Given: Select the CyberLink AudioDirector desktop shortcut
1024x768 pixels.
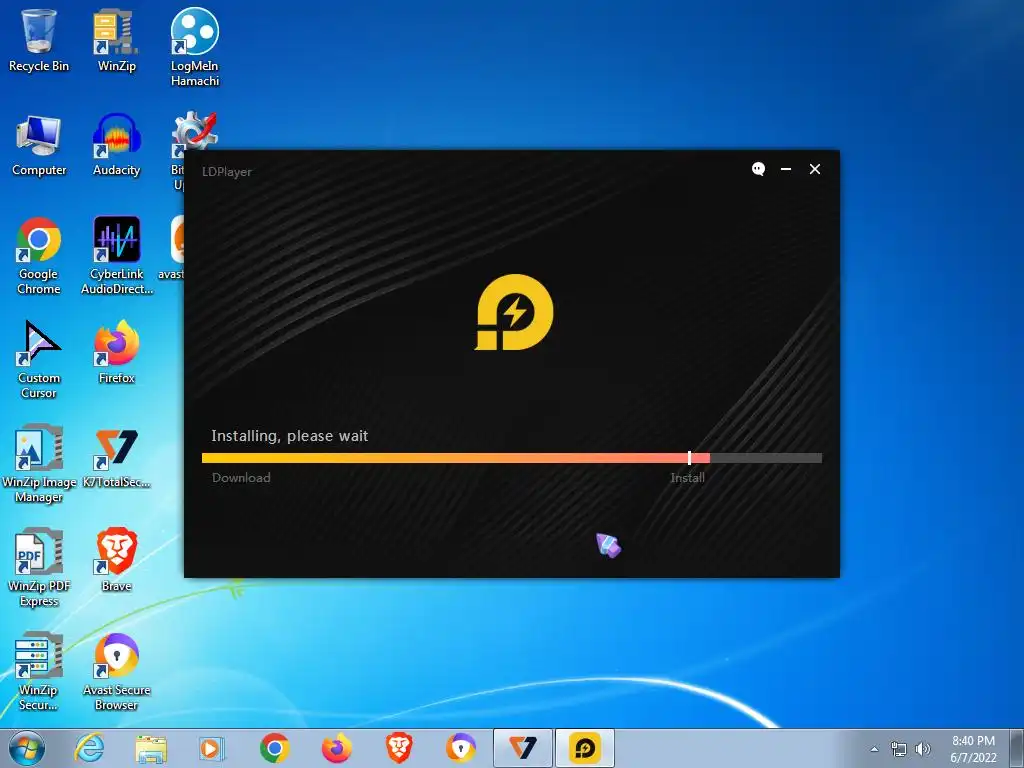Looking at the screenshot, I should (x=116, y=256).
